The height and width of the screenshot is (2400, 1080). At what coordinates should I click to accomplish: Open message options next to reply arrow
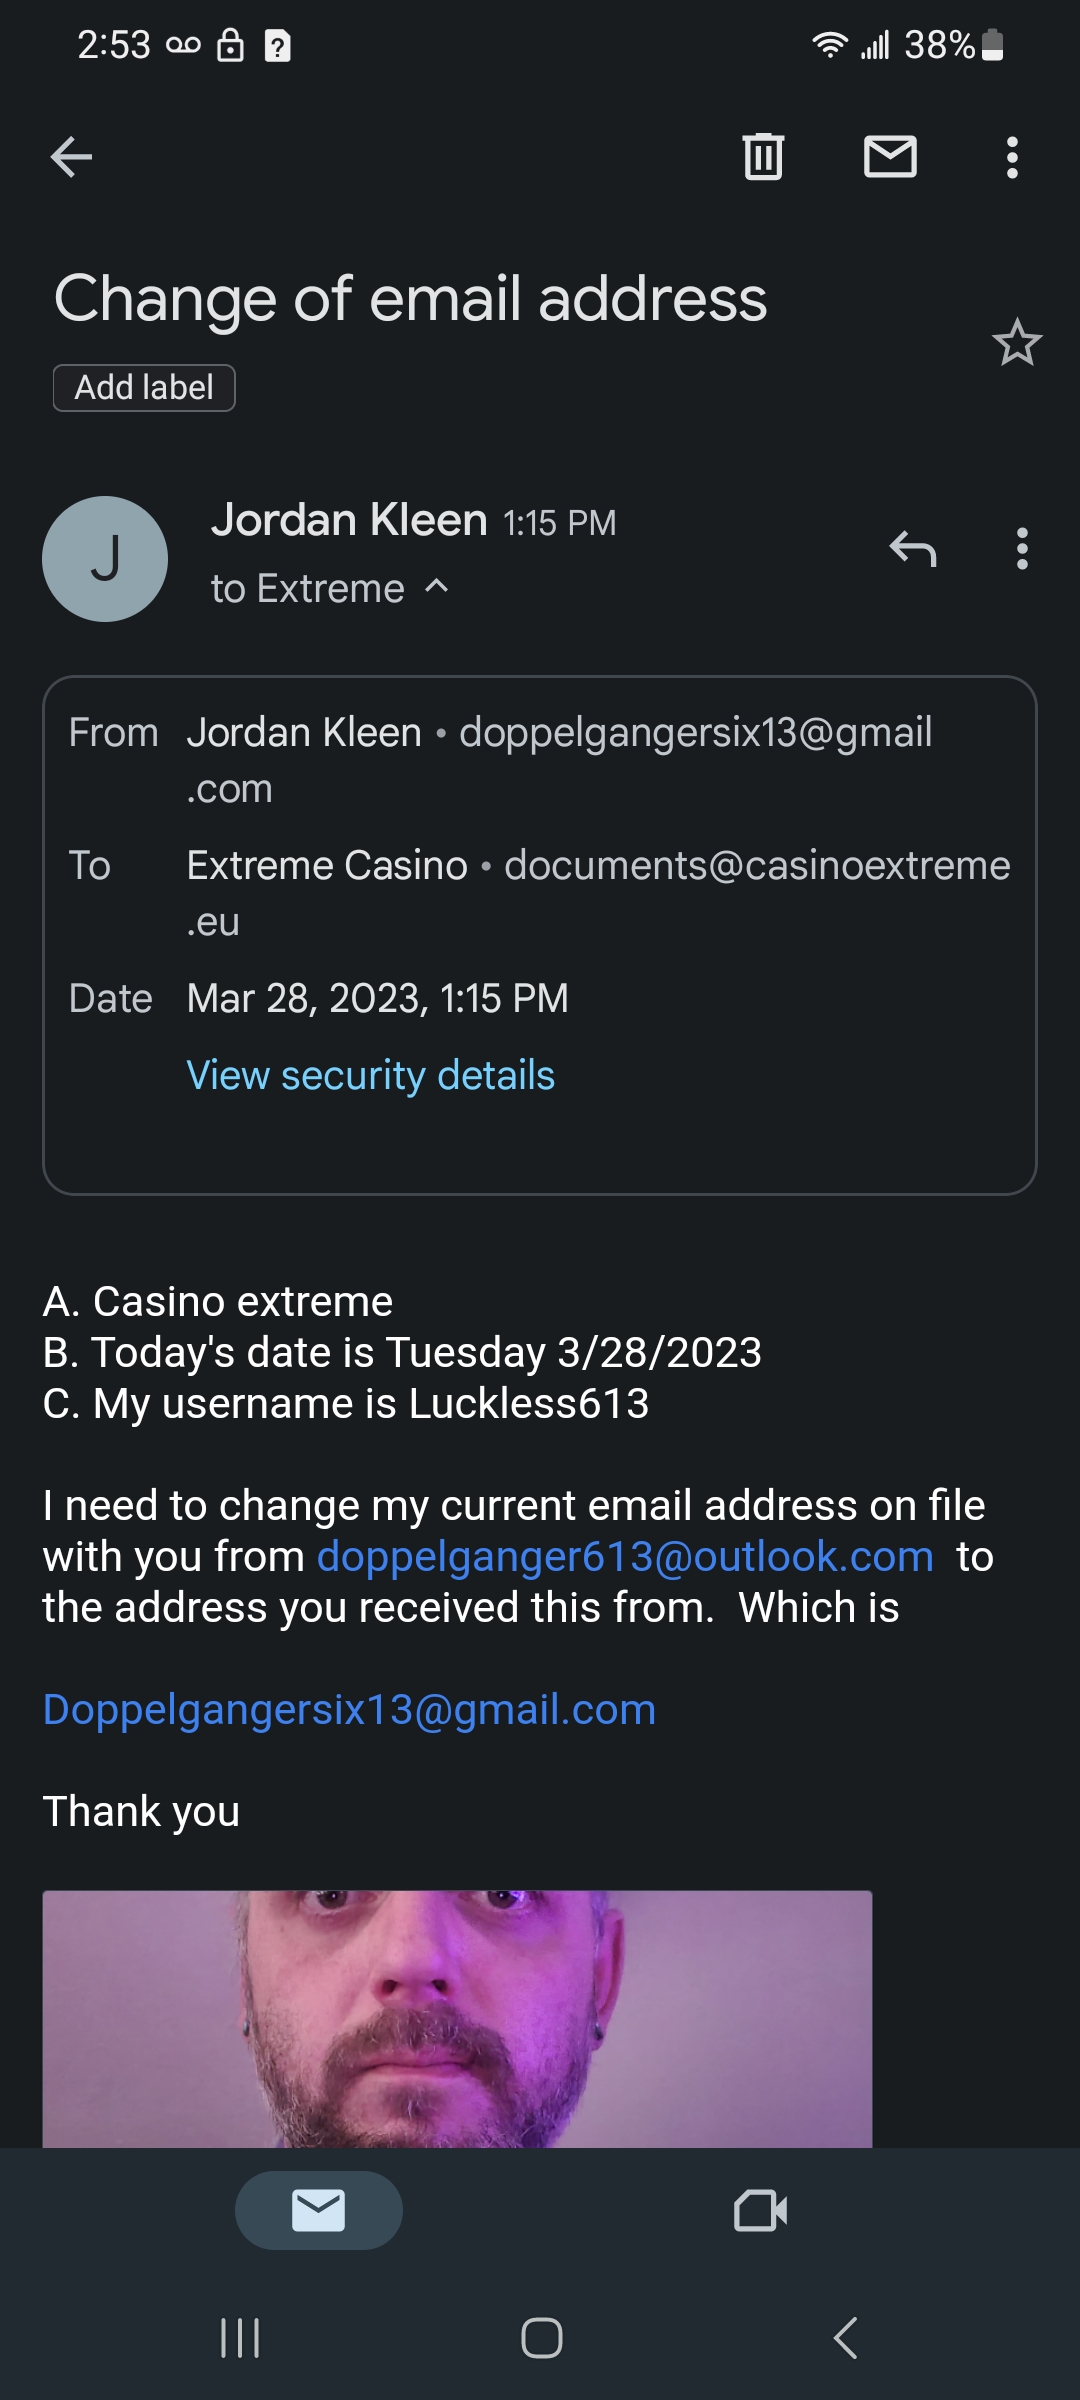[1021, 549]
